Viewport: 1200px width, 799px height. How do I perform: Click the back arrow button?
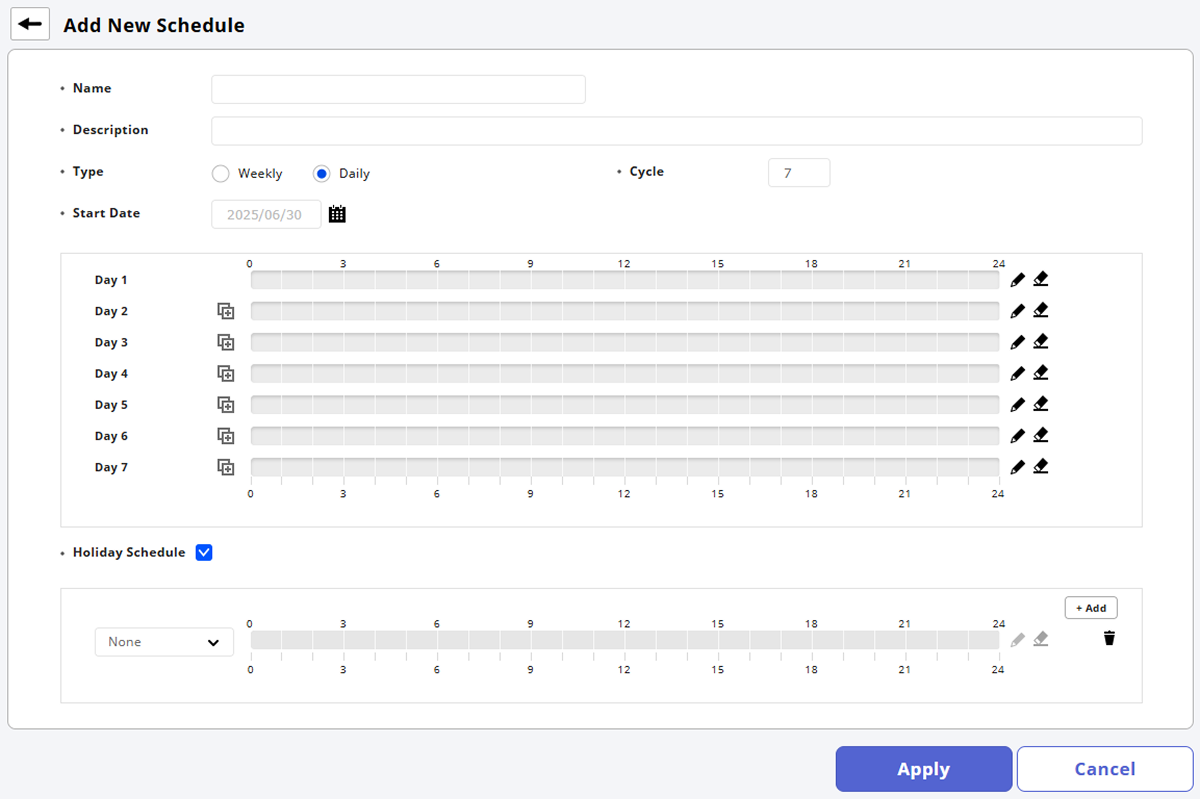[x=30, y=25]
